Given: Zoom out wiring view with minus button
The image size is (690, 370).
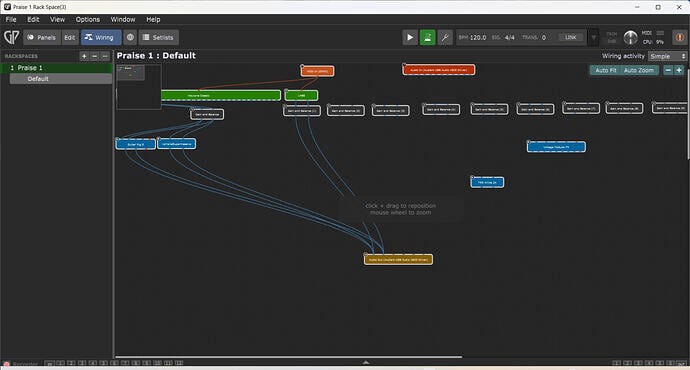Looking at the screenshot, I should pyautogui.click(x=668, y=70).
